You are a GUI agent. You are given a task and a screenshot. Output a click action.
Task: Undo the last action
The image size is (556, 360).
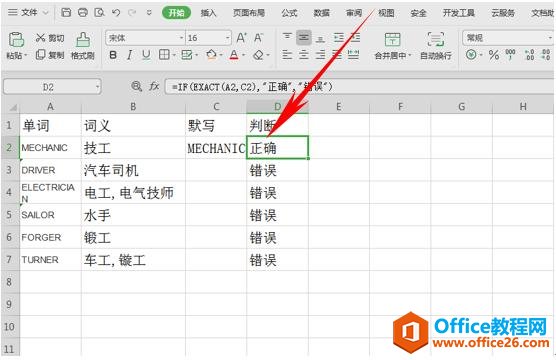[116, 13]
